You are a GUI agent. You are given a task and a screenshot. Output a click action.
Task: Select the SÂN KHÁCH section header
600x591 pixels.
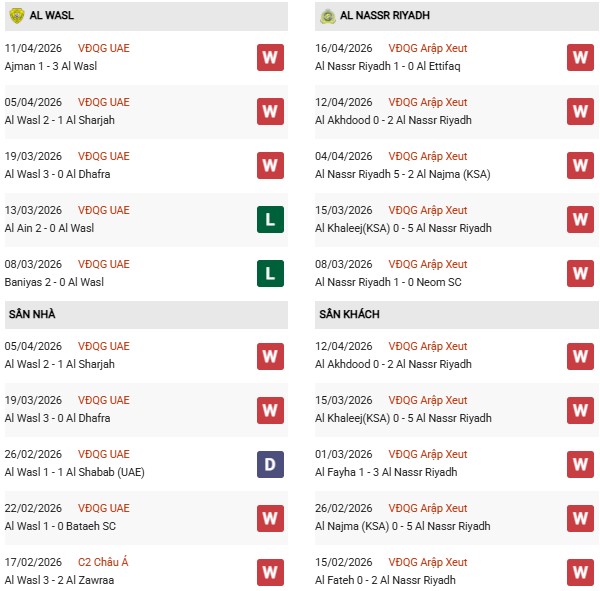[349, 314]
